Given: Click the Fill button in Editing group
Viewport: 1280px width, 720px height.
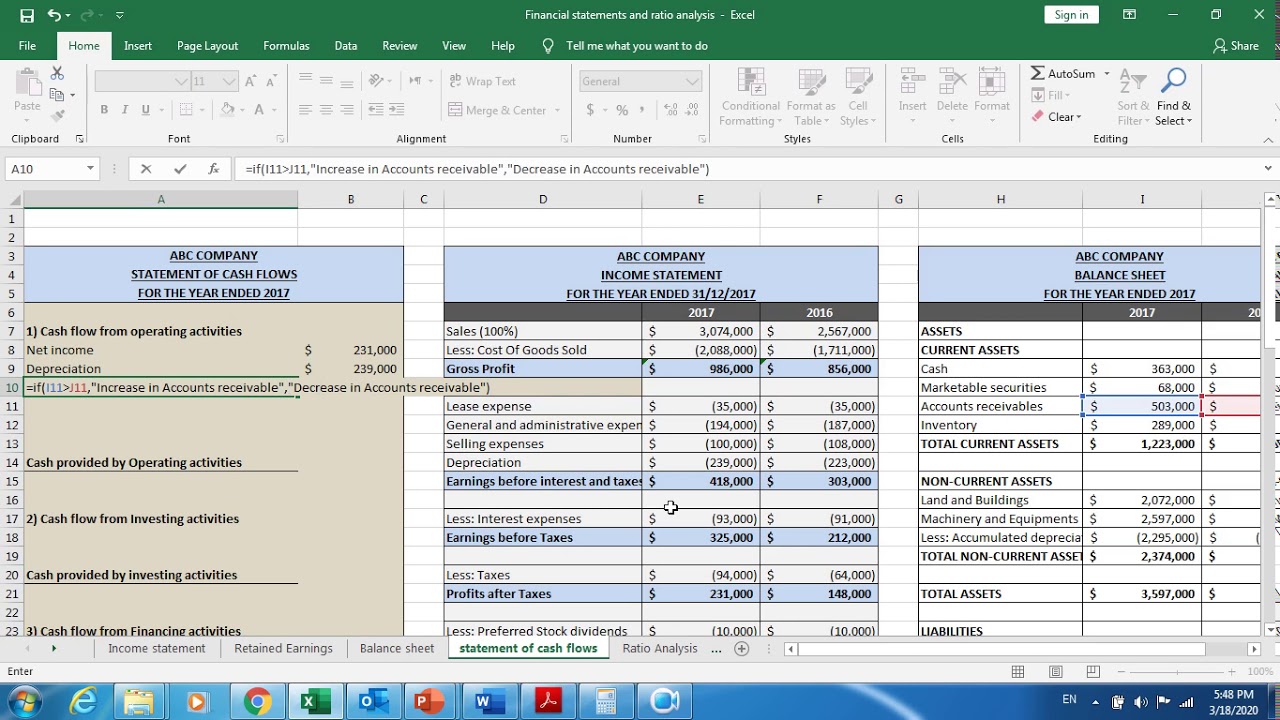Looking at the screenshot, I should click(x=1052, y=95).
